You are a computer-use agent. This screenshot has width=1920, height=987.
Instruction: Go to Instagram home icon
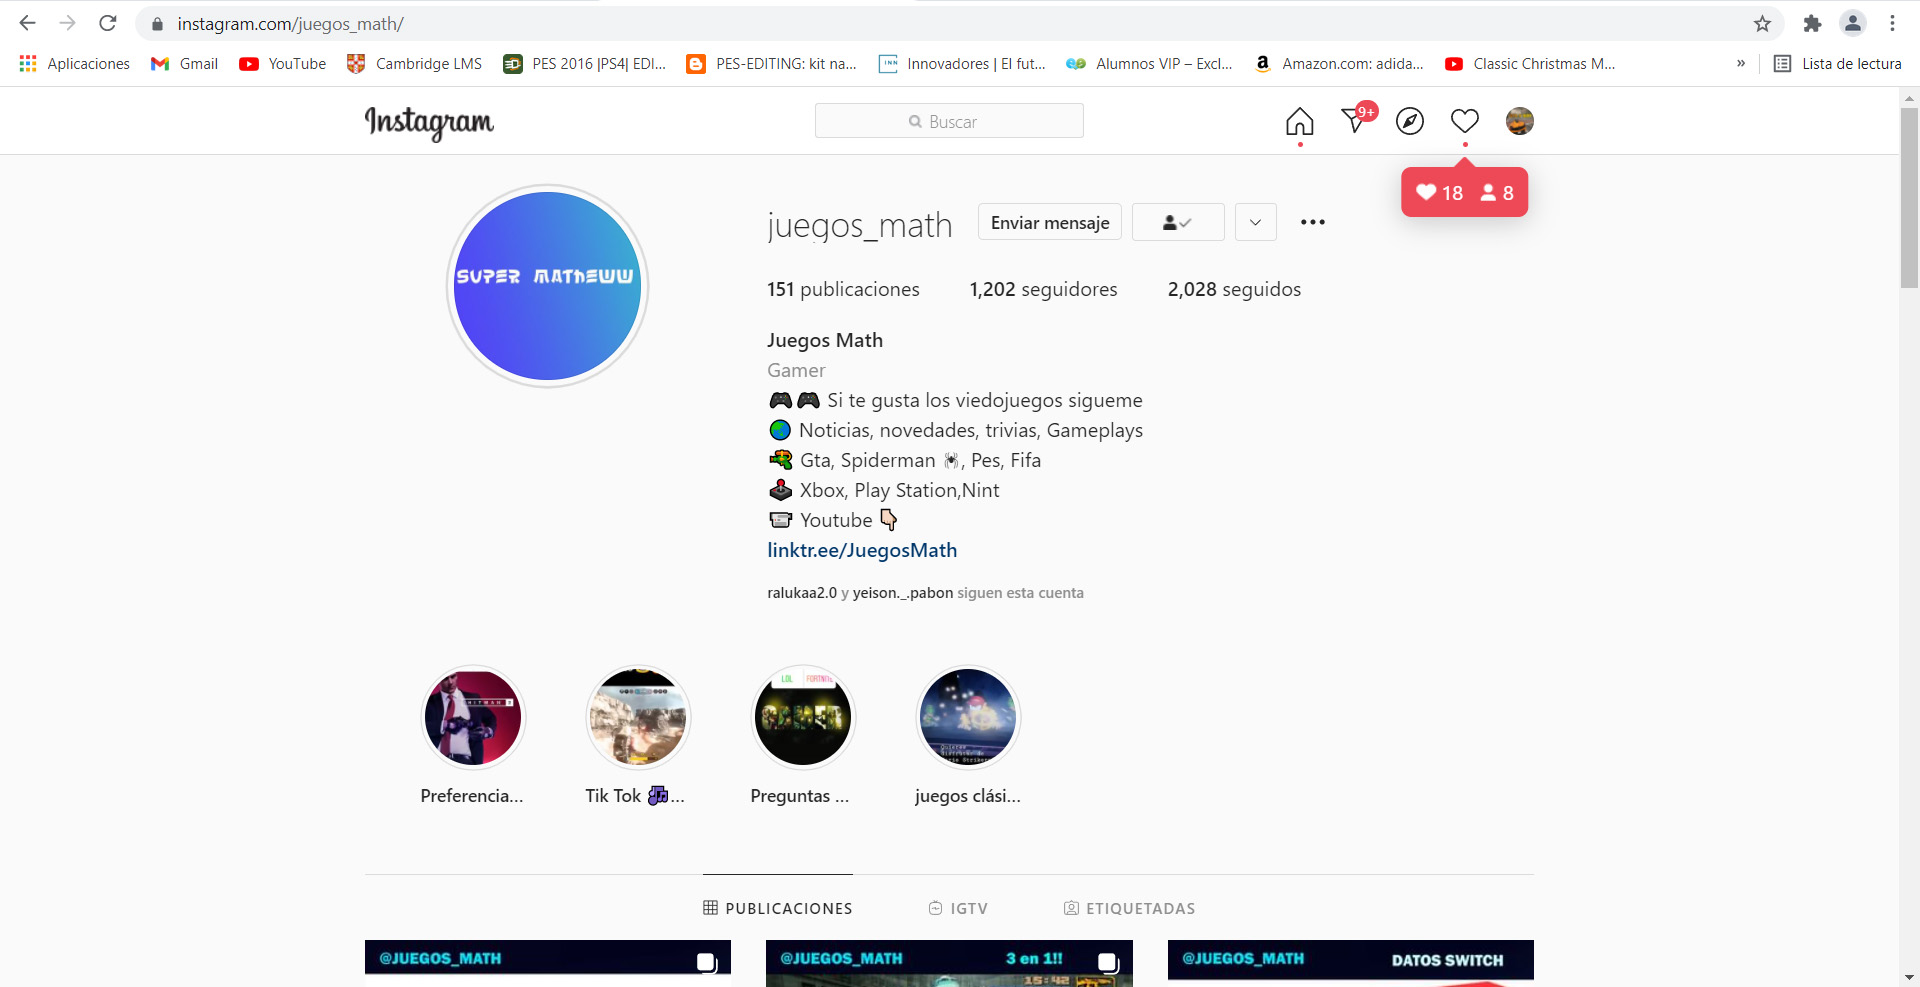1300,121
